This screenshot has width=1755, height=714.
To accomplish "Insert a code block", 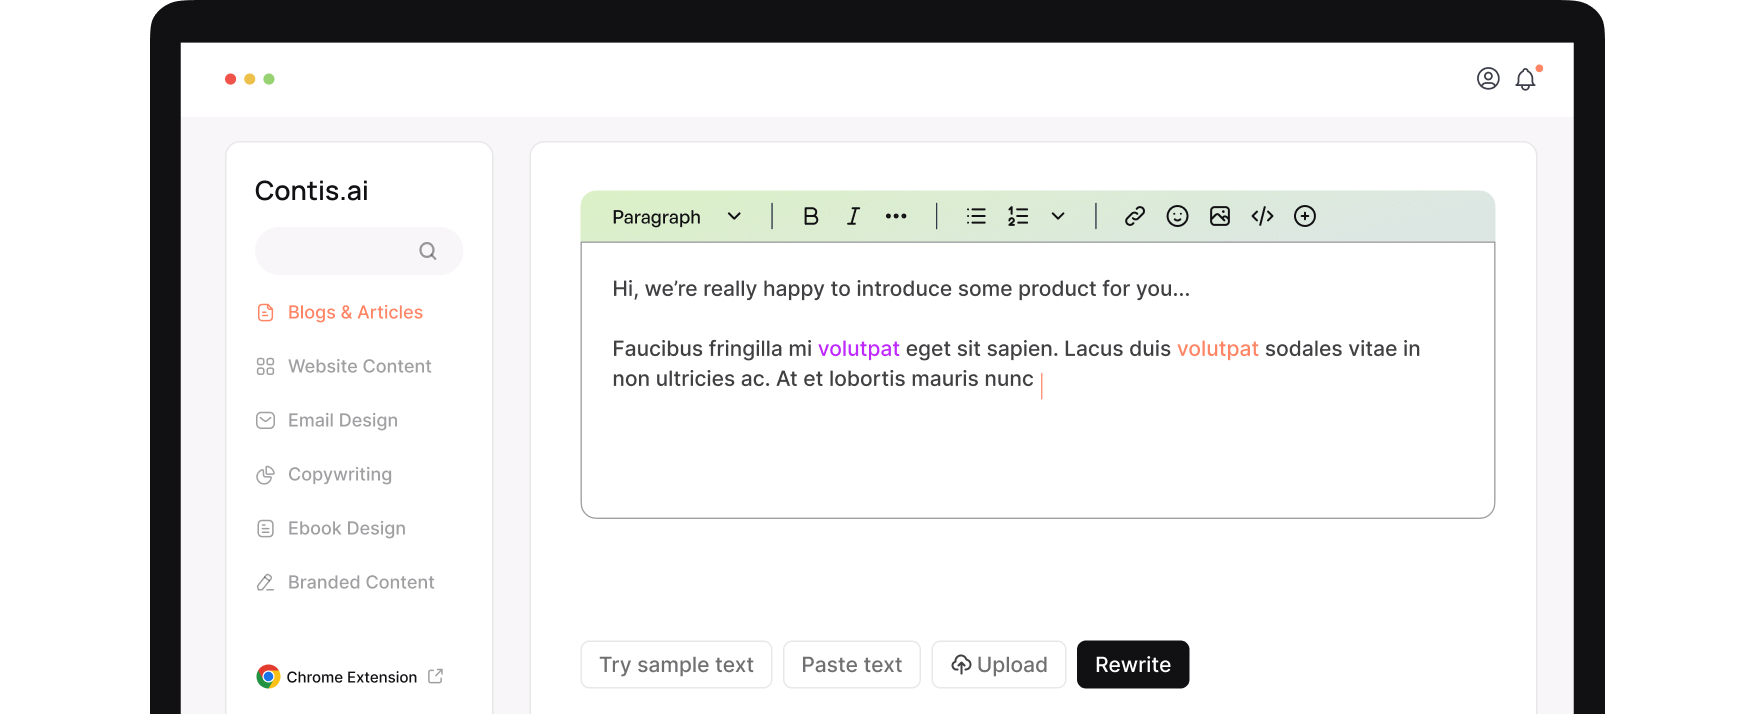I will [x=1262, y=216].
